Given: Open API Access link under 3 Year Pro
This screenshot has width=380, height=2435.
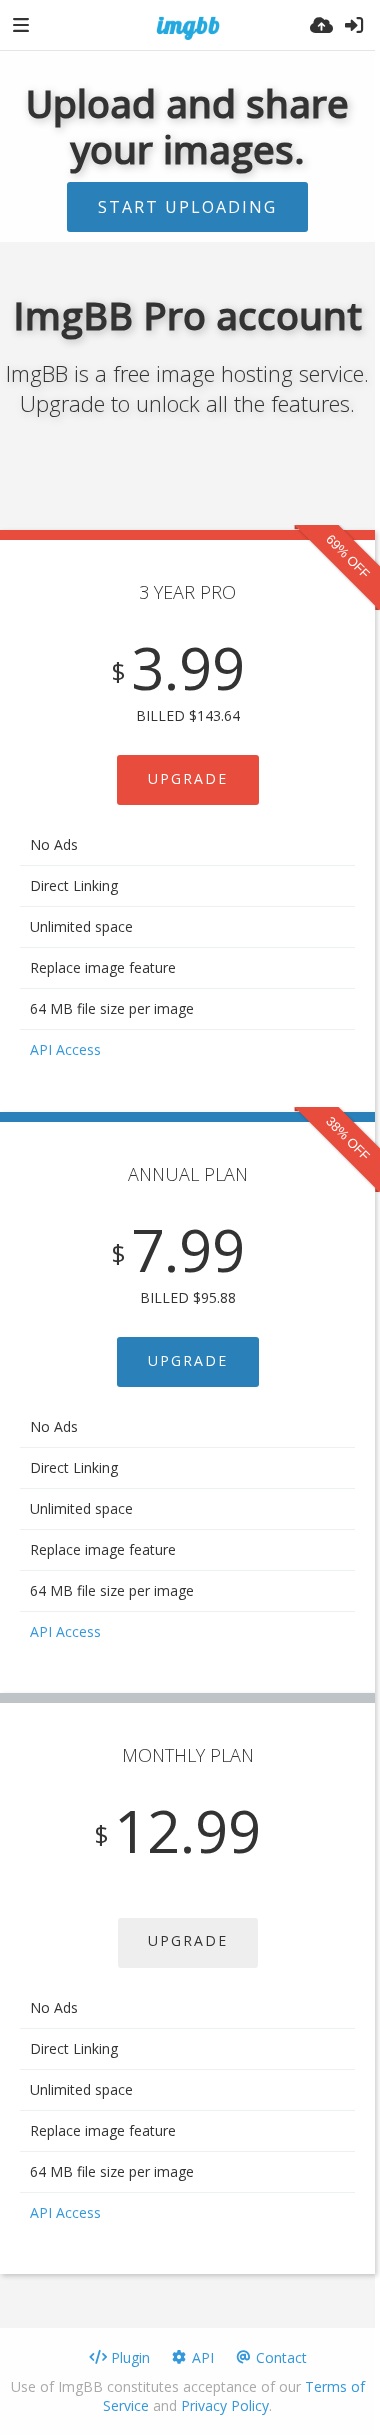Looking at the screenshot, I should [x=65, y=1050].
